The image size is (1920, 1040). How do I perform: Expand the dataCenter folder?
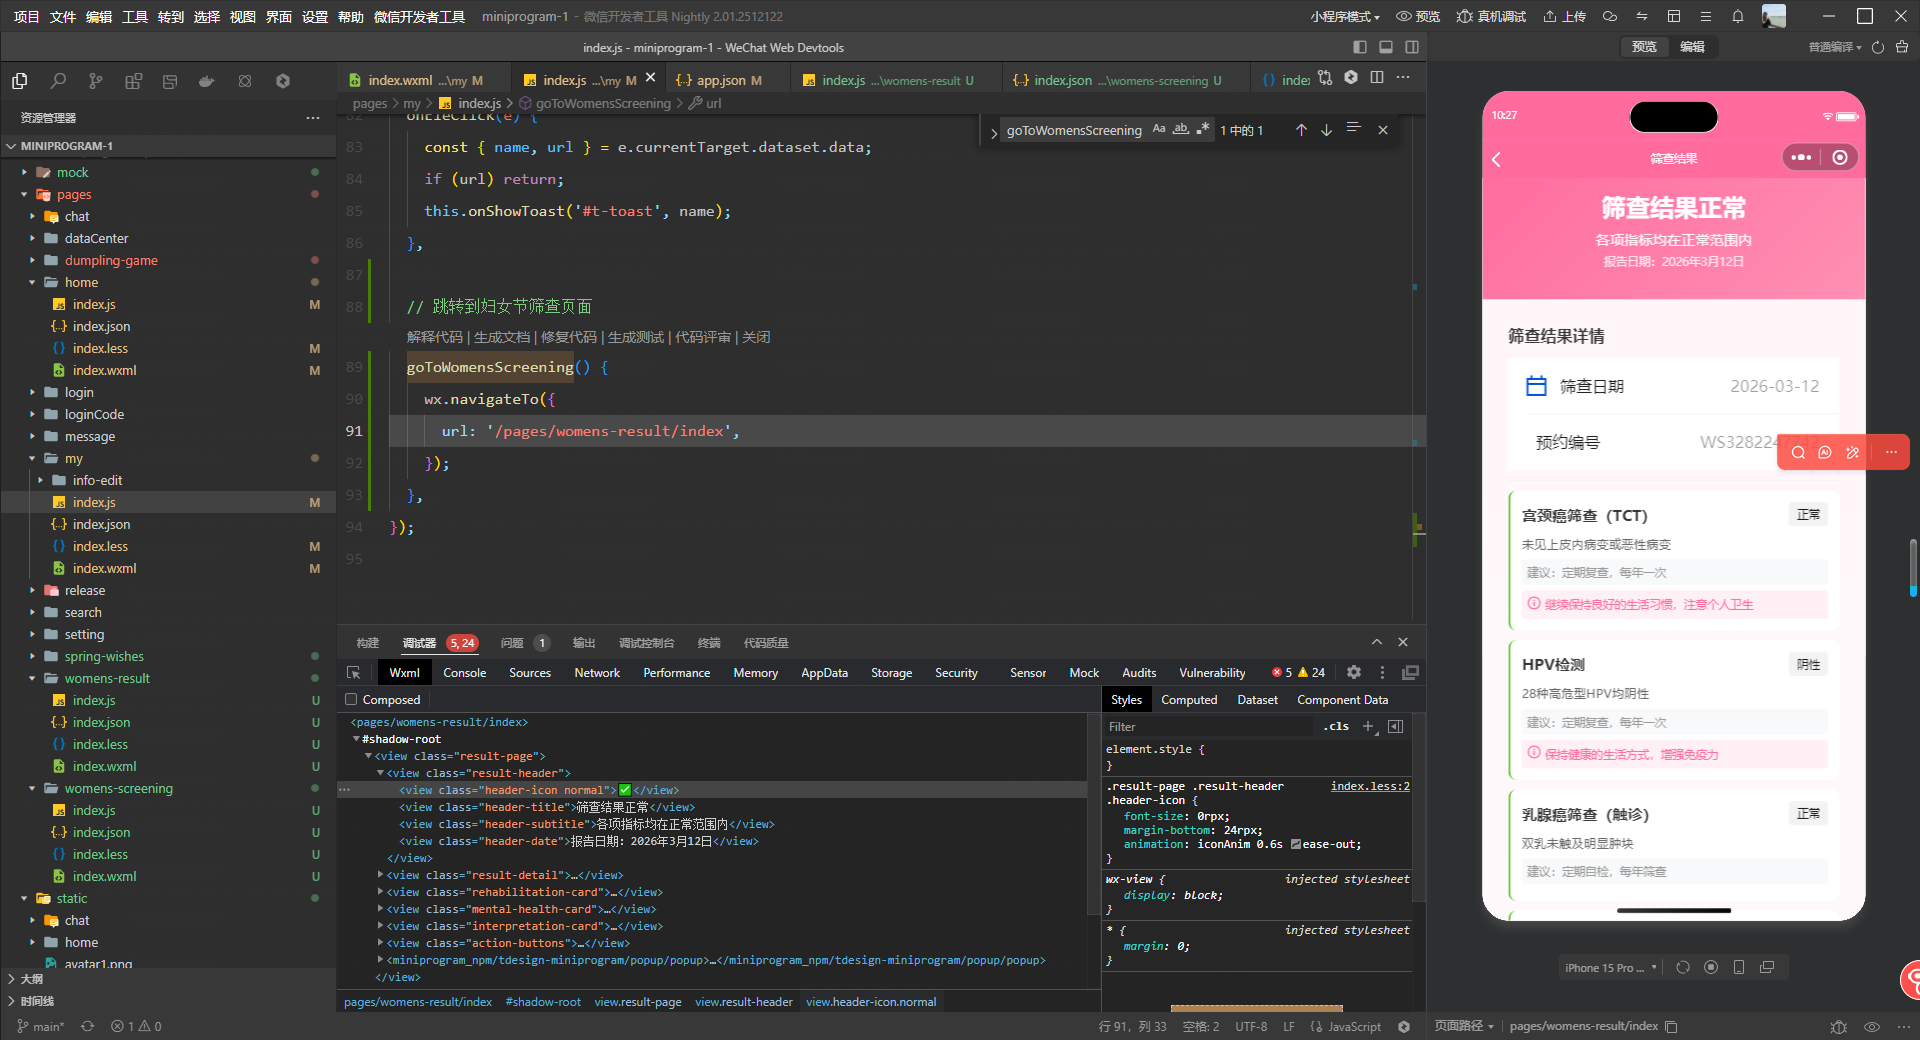pyautogui.click(x=96, y=238)
